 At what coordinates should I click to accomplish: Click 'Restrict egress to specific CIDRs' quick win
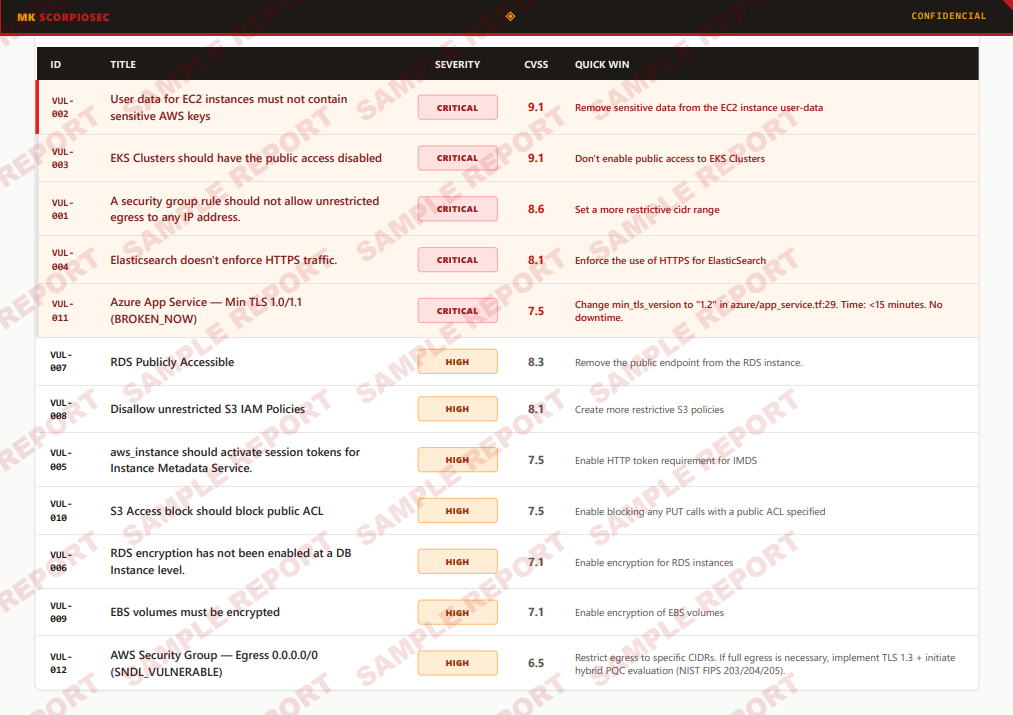coord(765,664)
